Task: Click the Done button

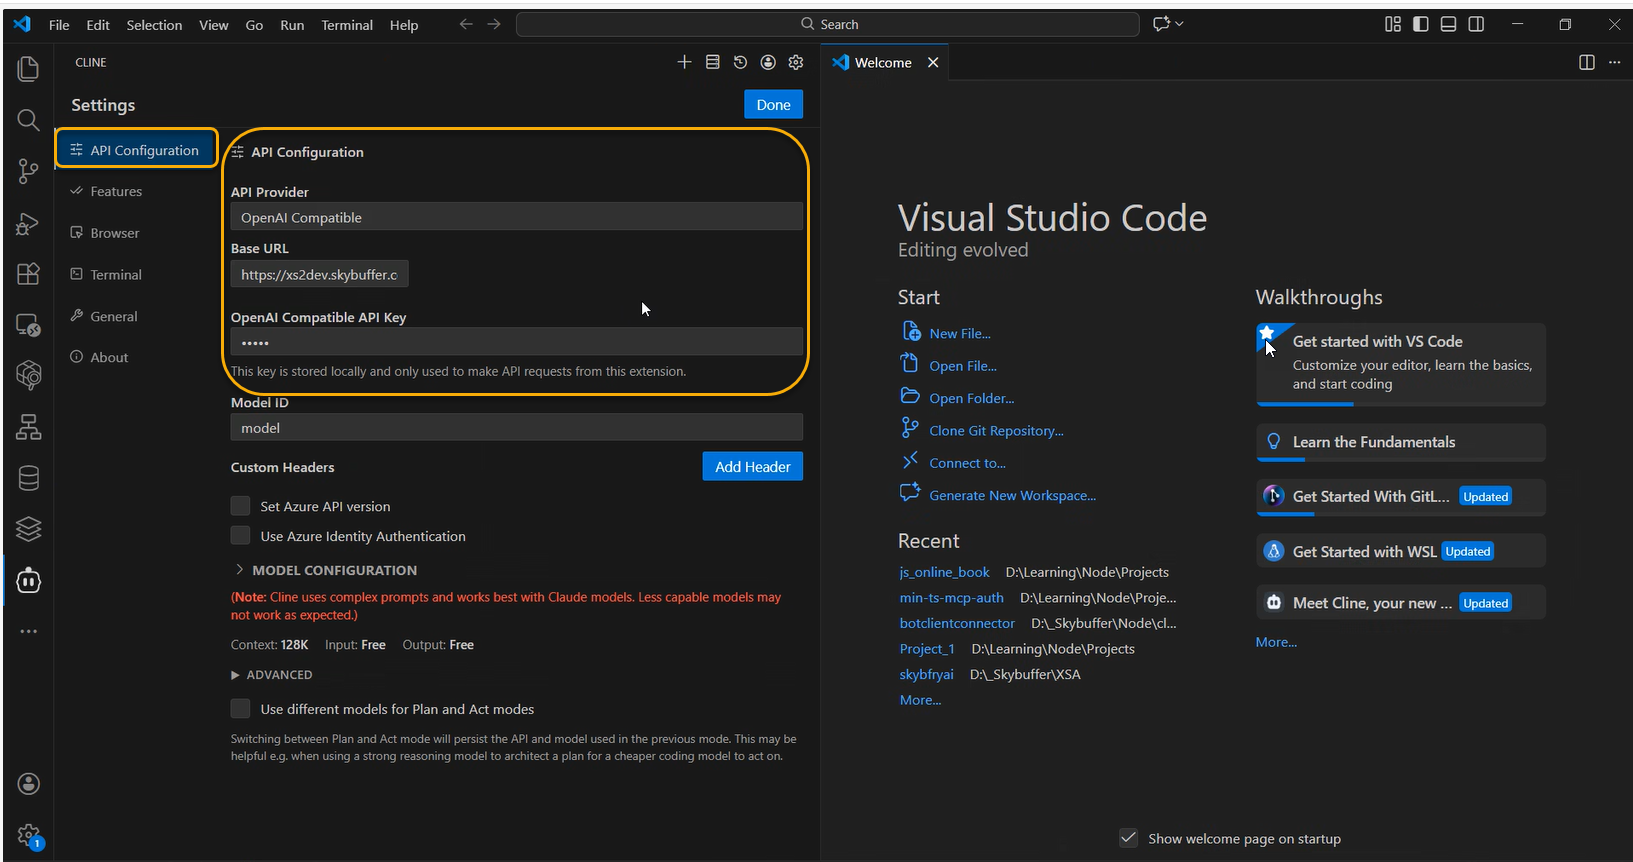Action: pyautogui.click(x=773, y=105)
